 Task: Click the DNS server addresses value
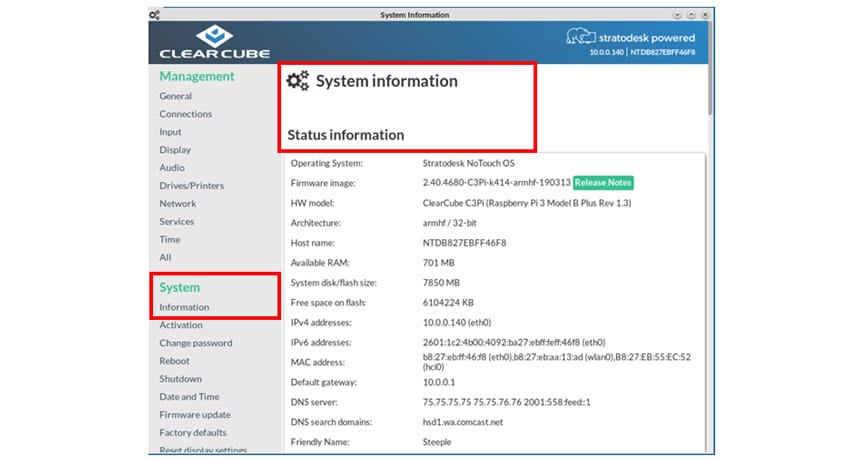tap(506, 402)
